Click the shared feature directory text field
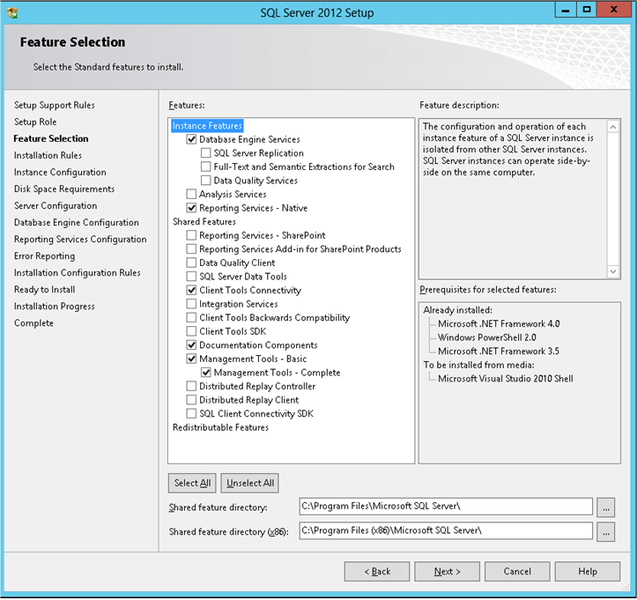Viewport: 637px width, 600px height. (x=445, y=507)
